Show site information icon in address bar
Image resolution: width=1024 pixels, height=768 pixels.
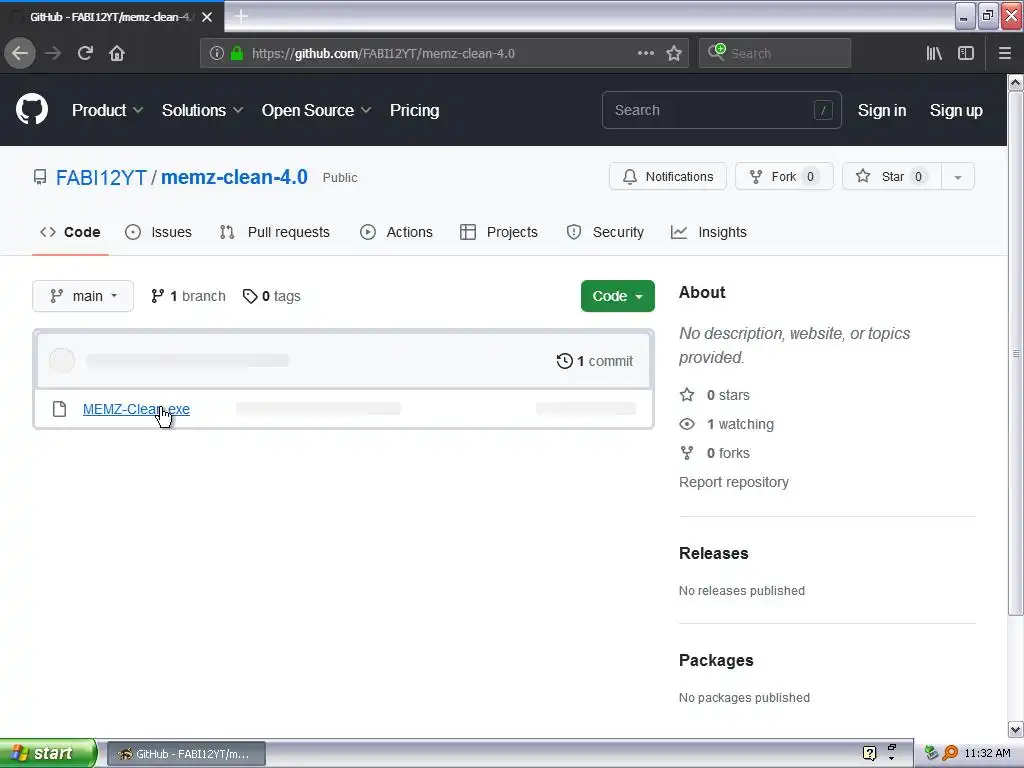216,53
